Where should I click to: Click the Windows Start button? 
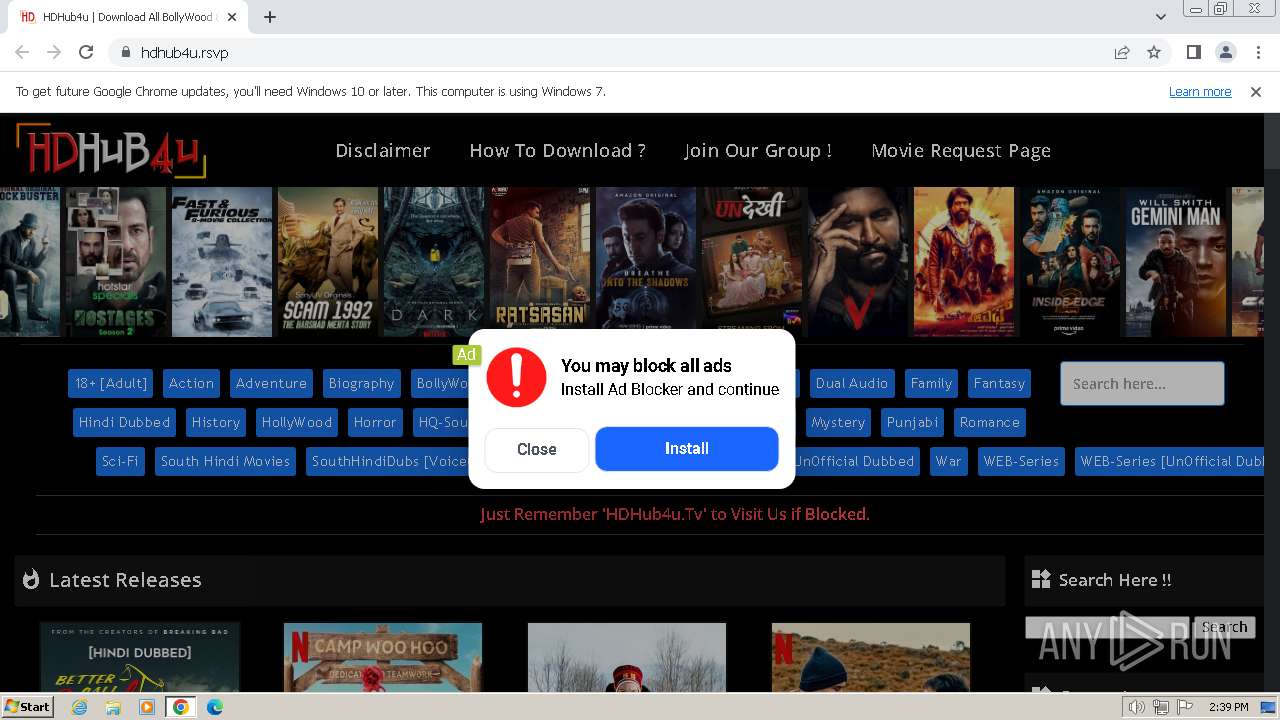coord(28,706)
